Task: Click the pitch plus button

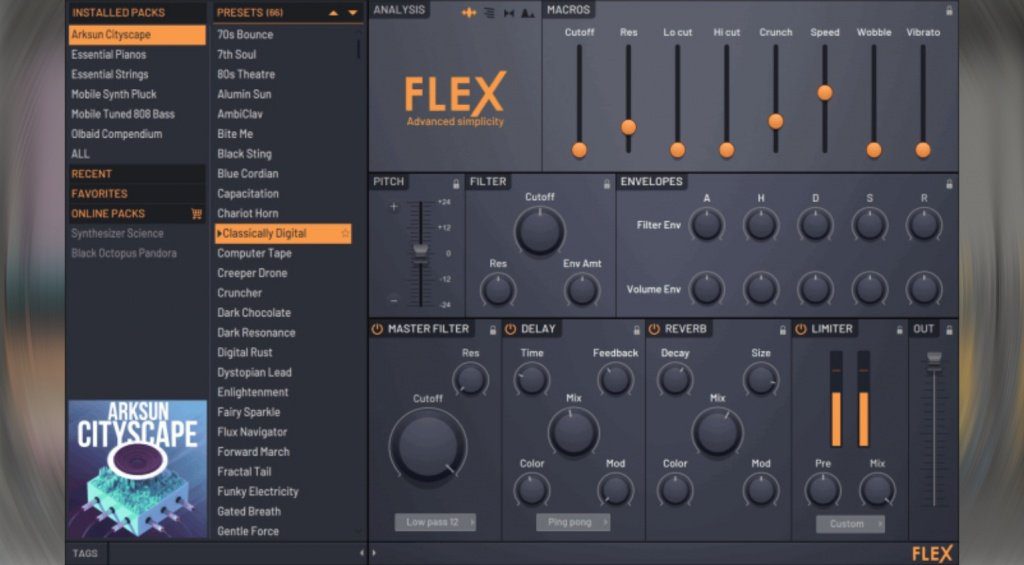Action: [393, 207]
